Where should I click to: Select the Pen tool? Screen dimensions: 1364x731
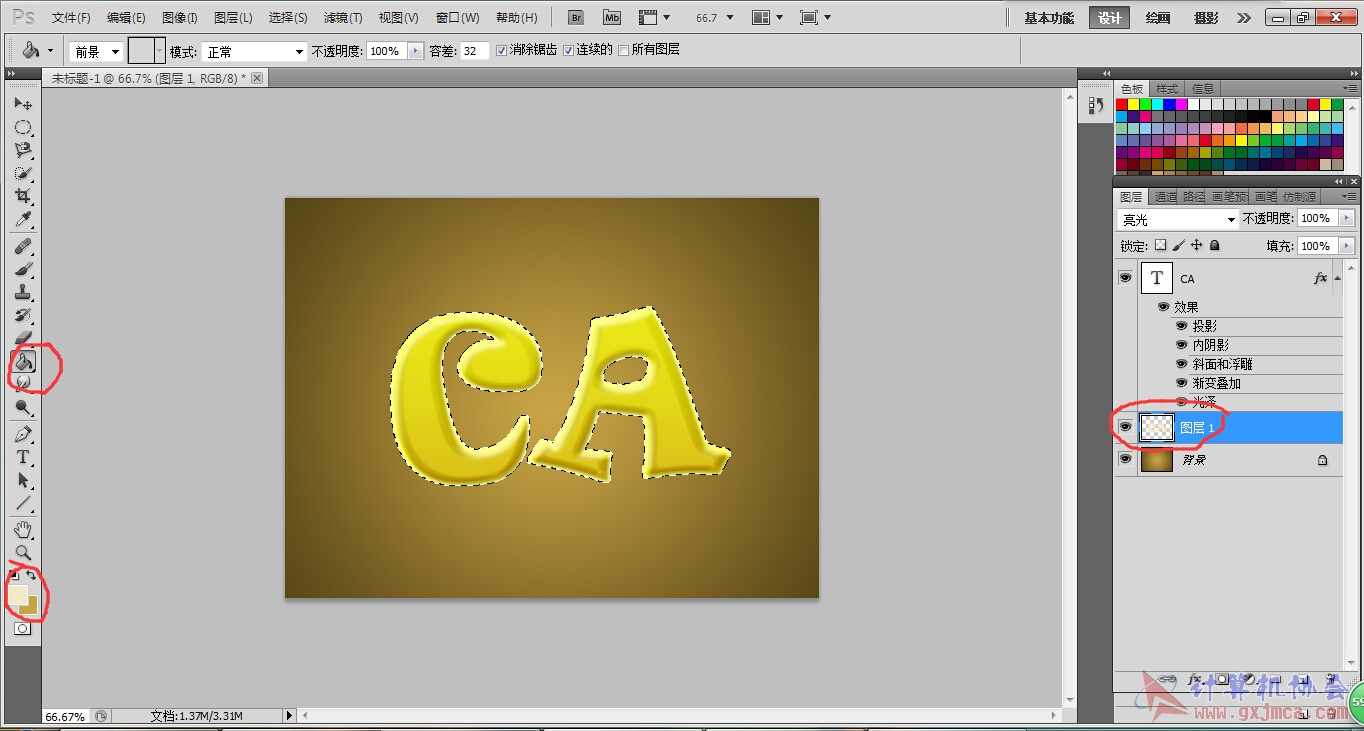point(23,434)
